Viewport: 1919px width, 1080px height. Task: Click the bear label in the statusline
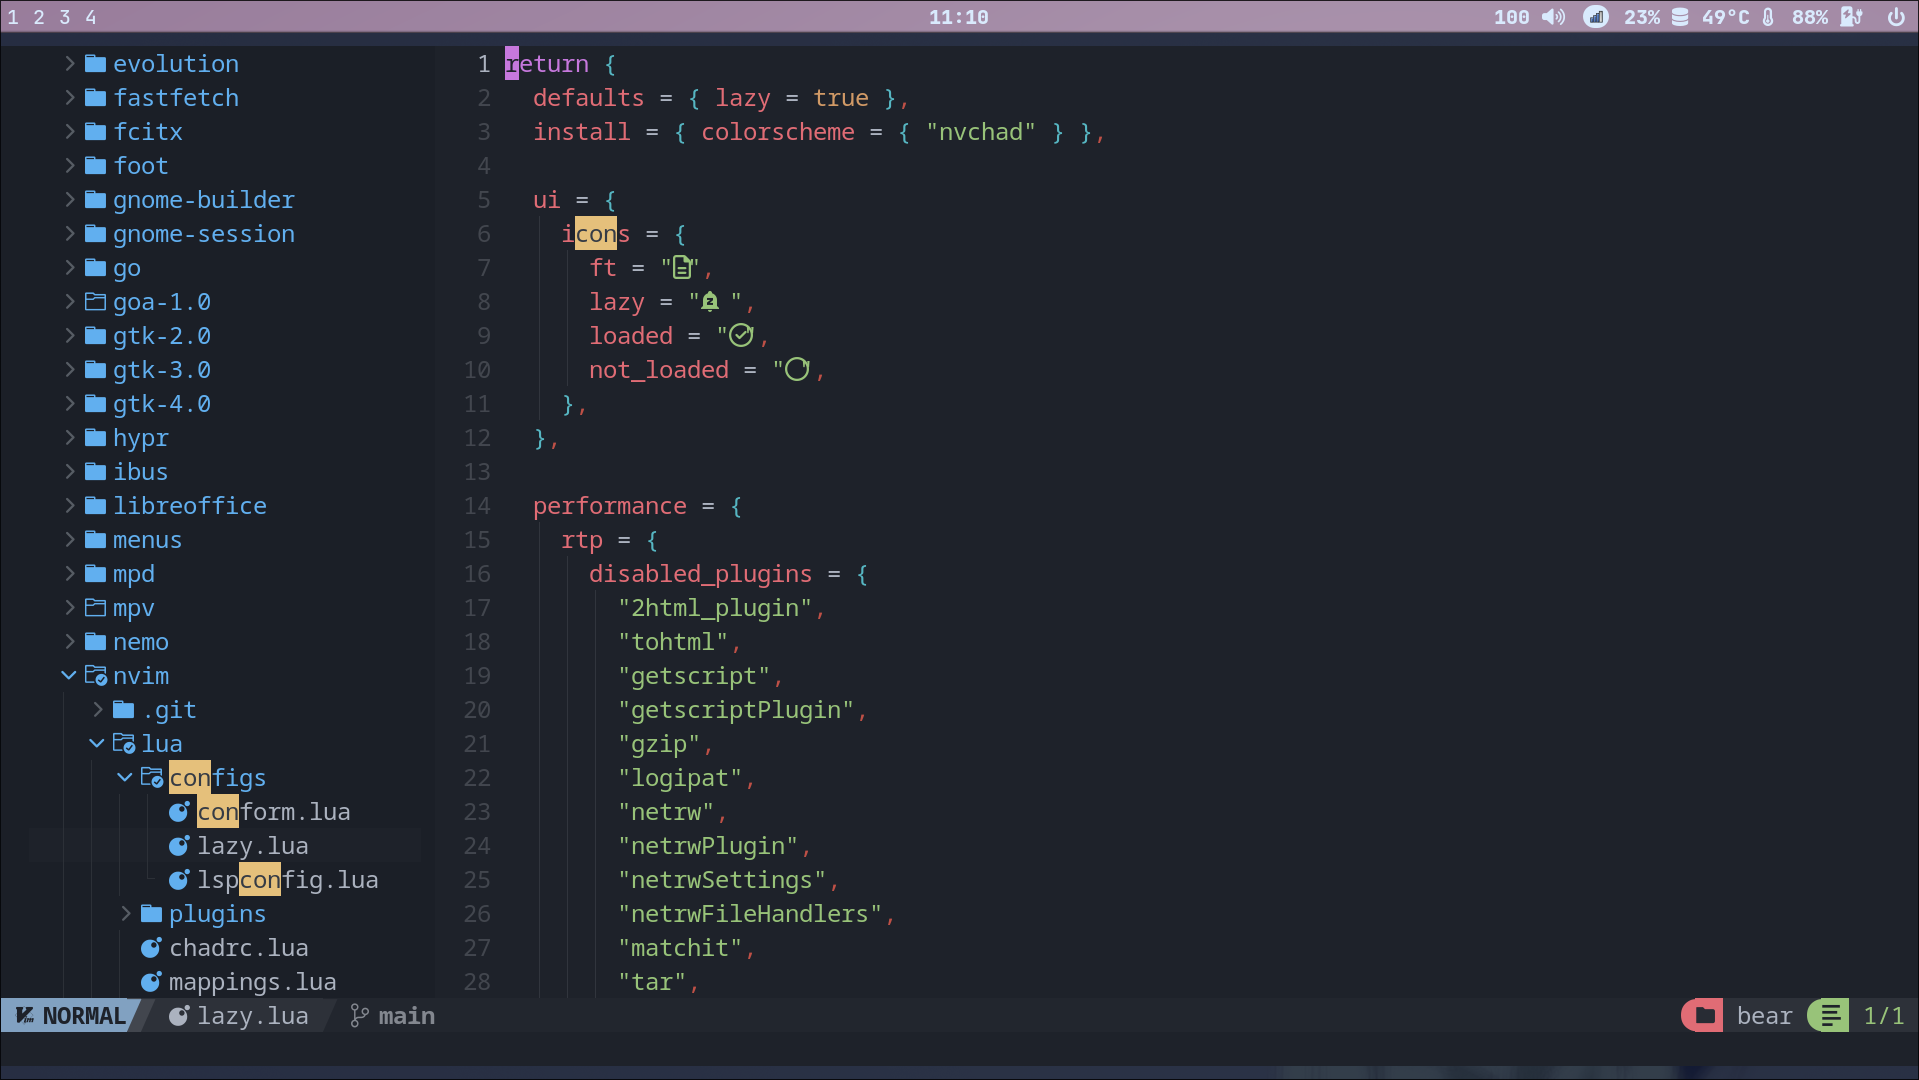pos(1764,1015)
